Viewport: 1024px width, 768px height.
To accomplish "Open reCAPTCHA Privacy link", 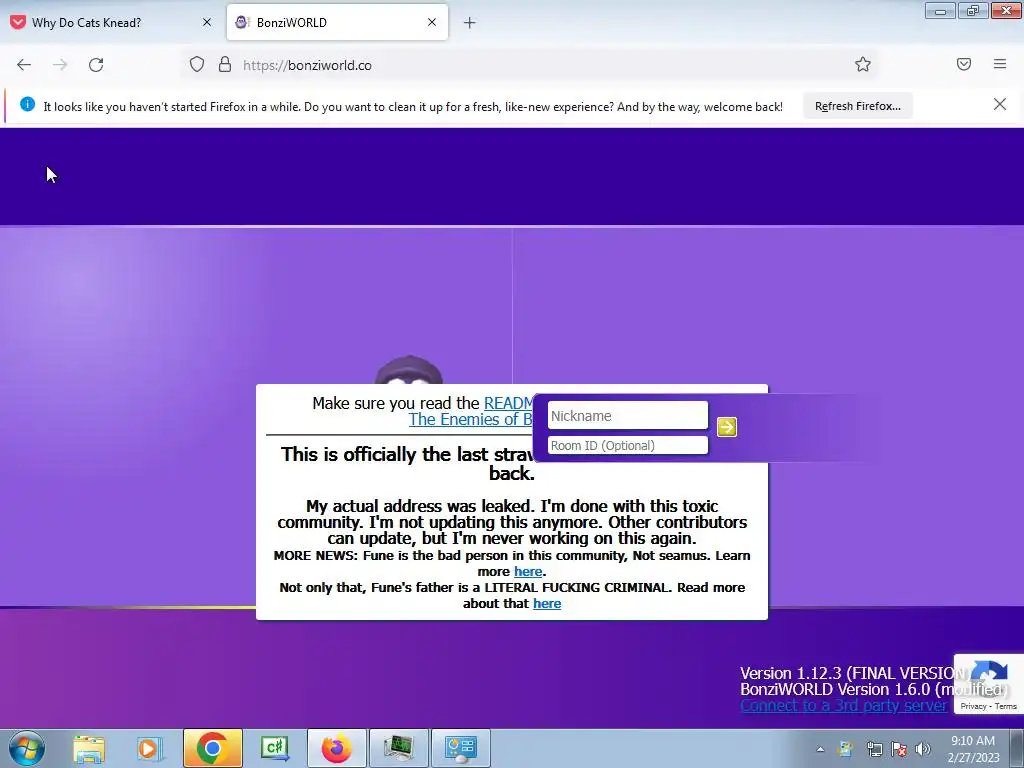I will (x=973, y=706).
